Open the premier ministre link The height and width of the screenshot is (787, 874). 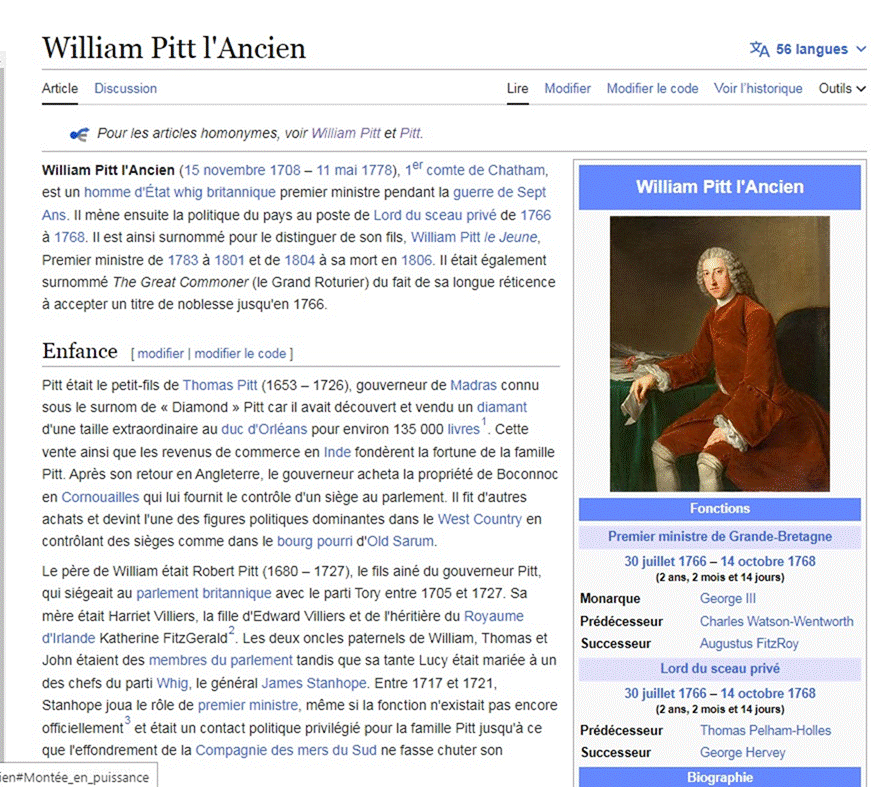[x=248, y=706]
